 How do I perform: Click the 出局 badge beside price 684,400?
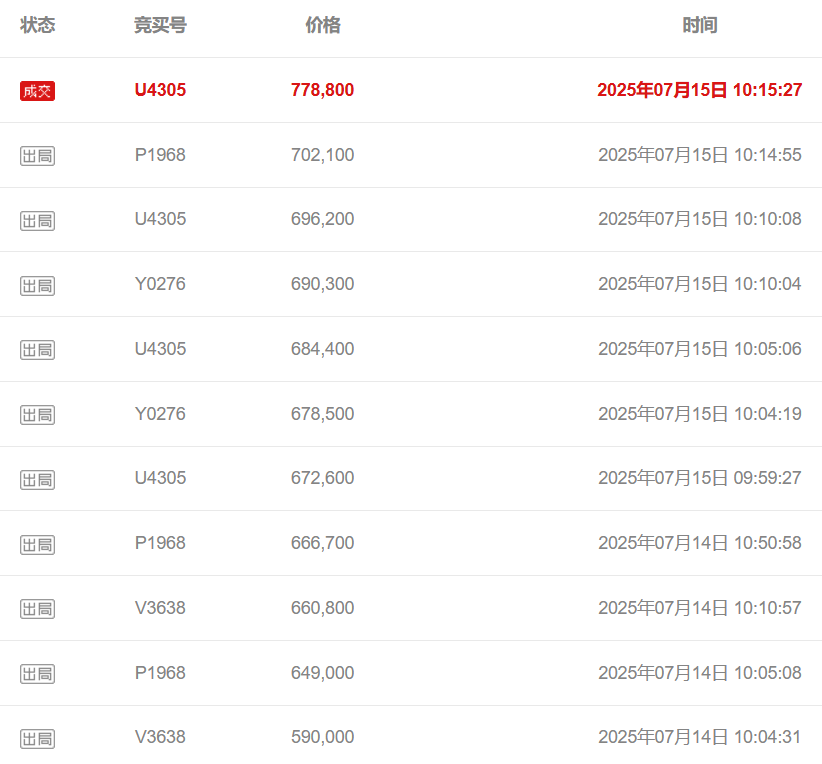pos(37,350)
